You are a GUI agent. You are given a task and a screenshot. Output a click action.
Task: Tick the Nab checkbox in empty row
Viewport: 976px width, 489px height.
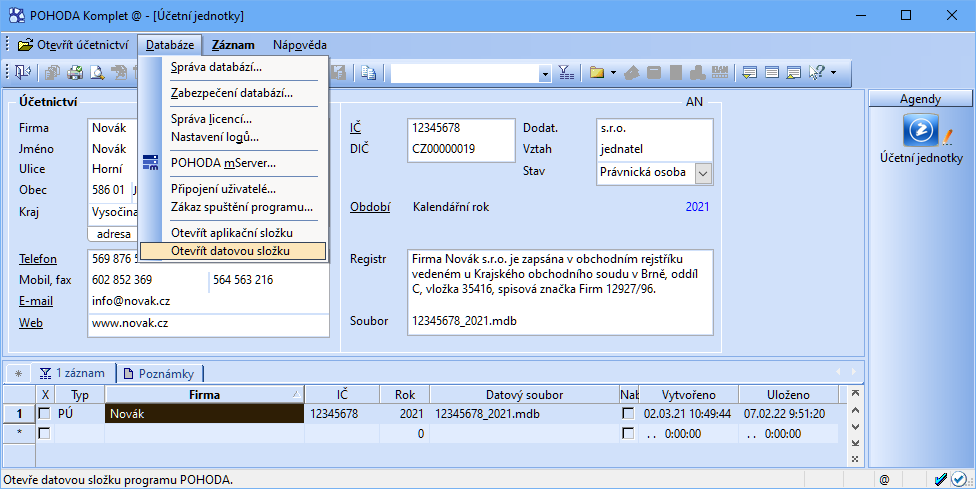tap(628, 434)
